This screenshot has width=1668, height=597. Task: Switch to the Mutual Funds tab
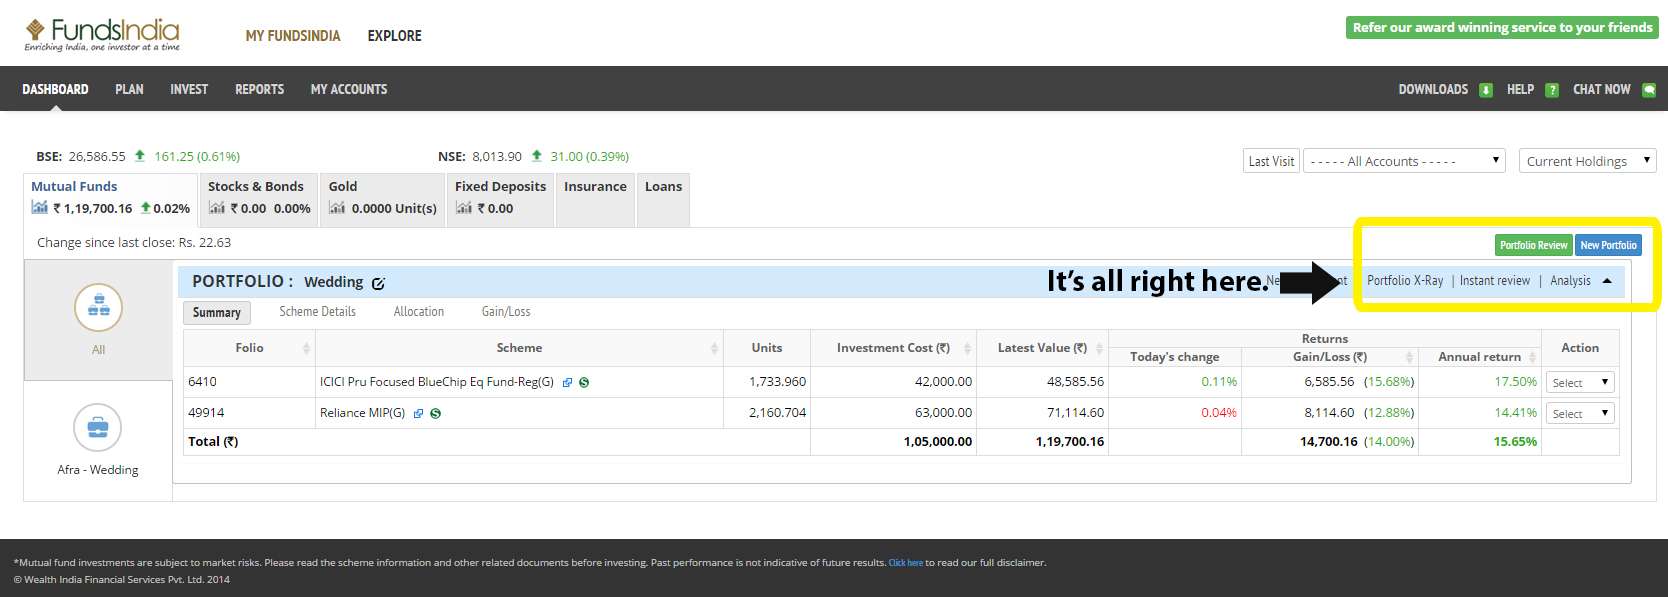pos(110,200)
